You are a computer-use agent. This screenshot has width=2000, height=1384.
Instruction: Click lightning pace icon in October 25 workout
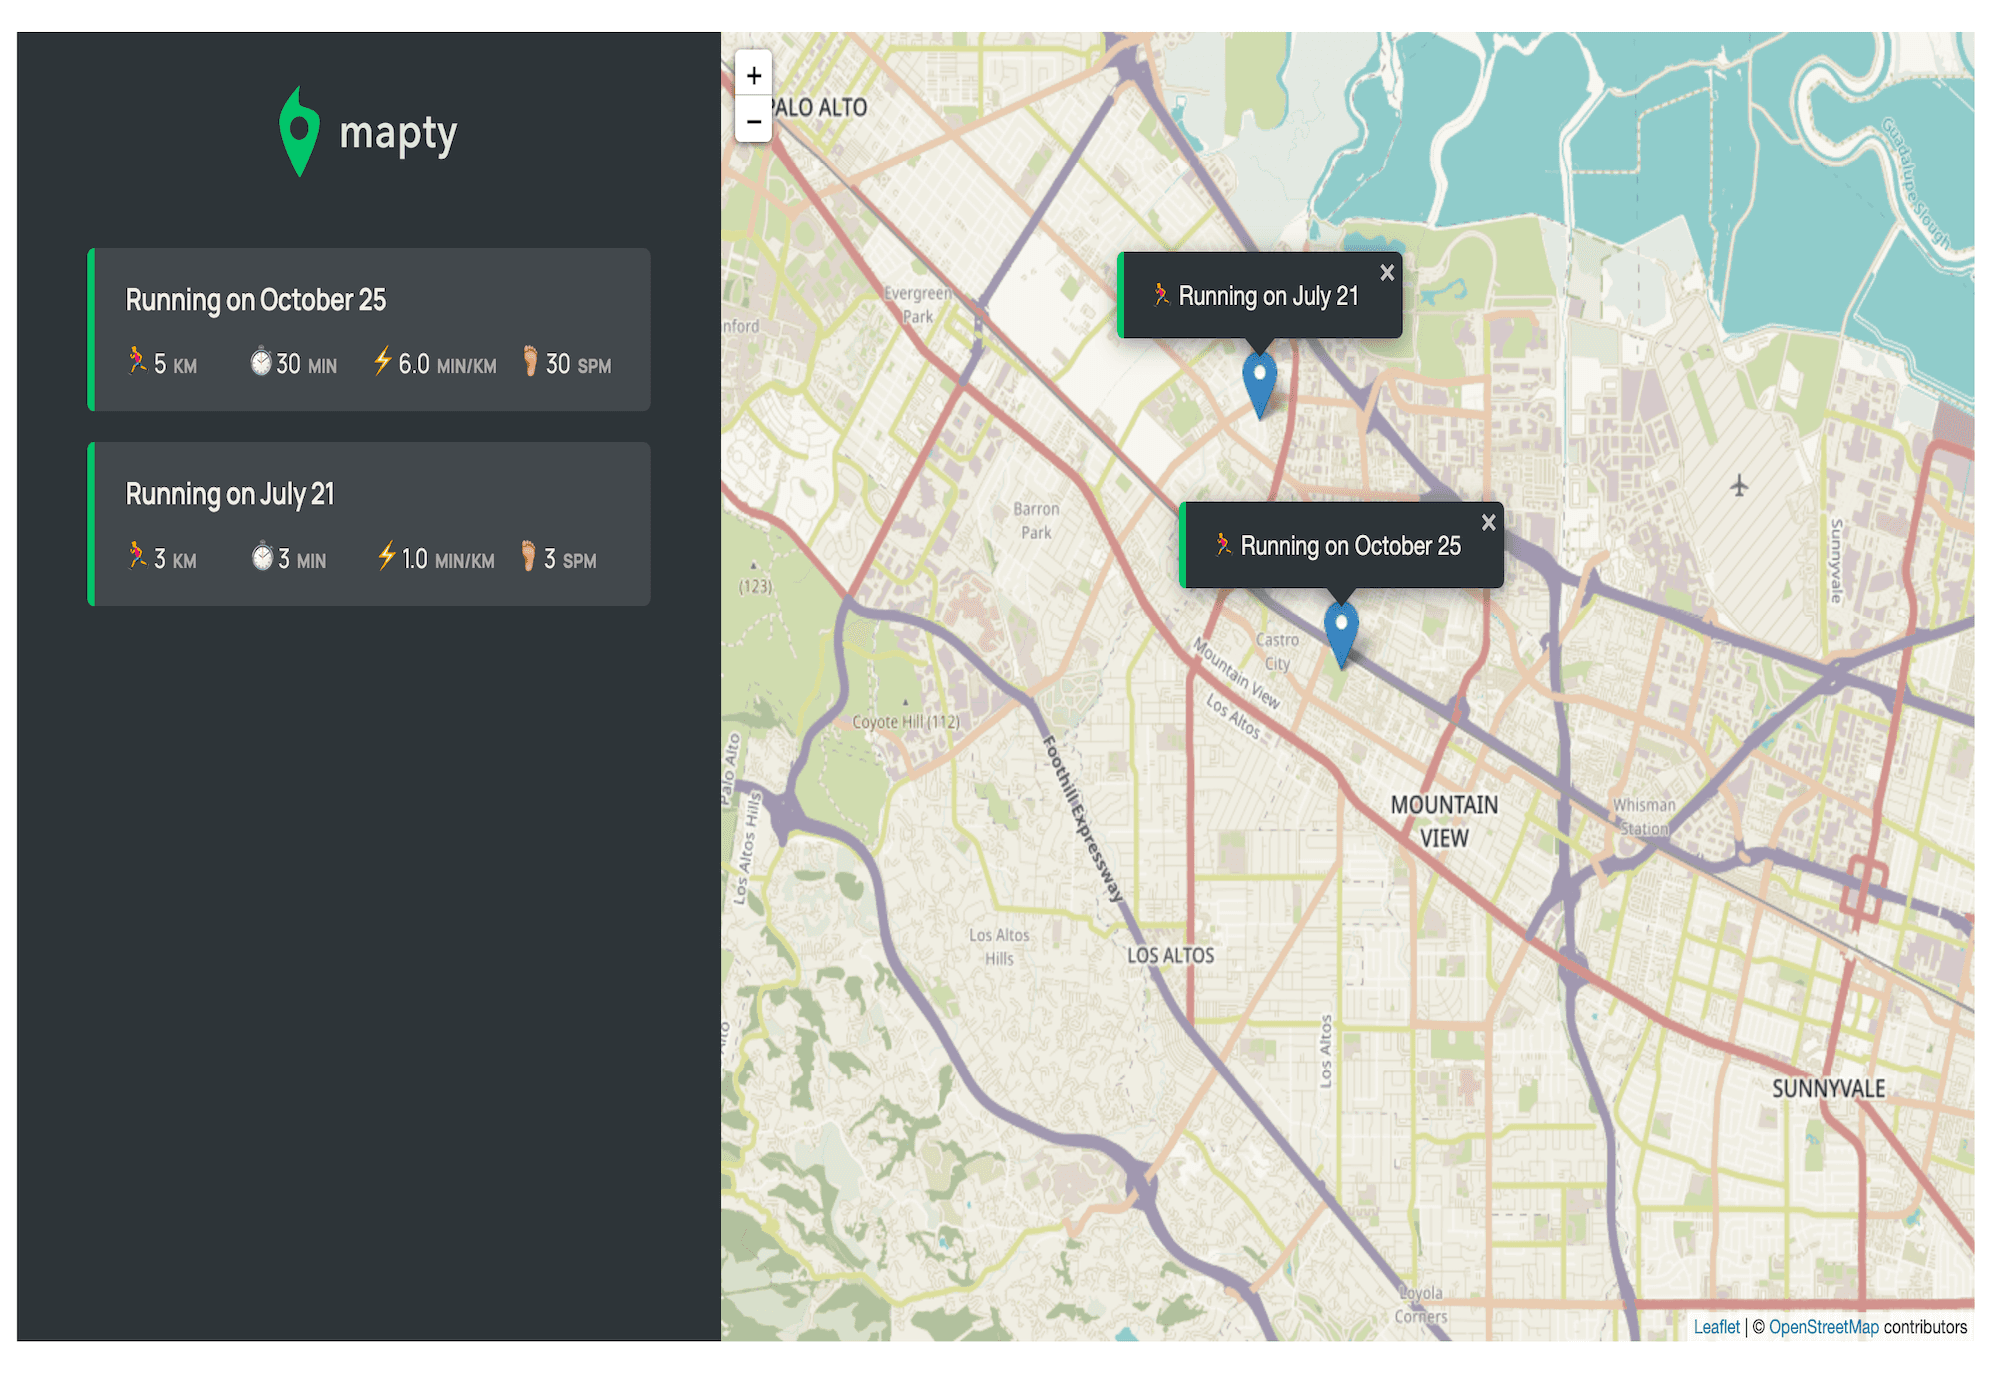(382, 361)
